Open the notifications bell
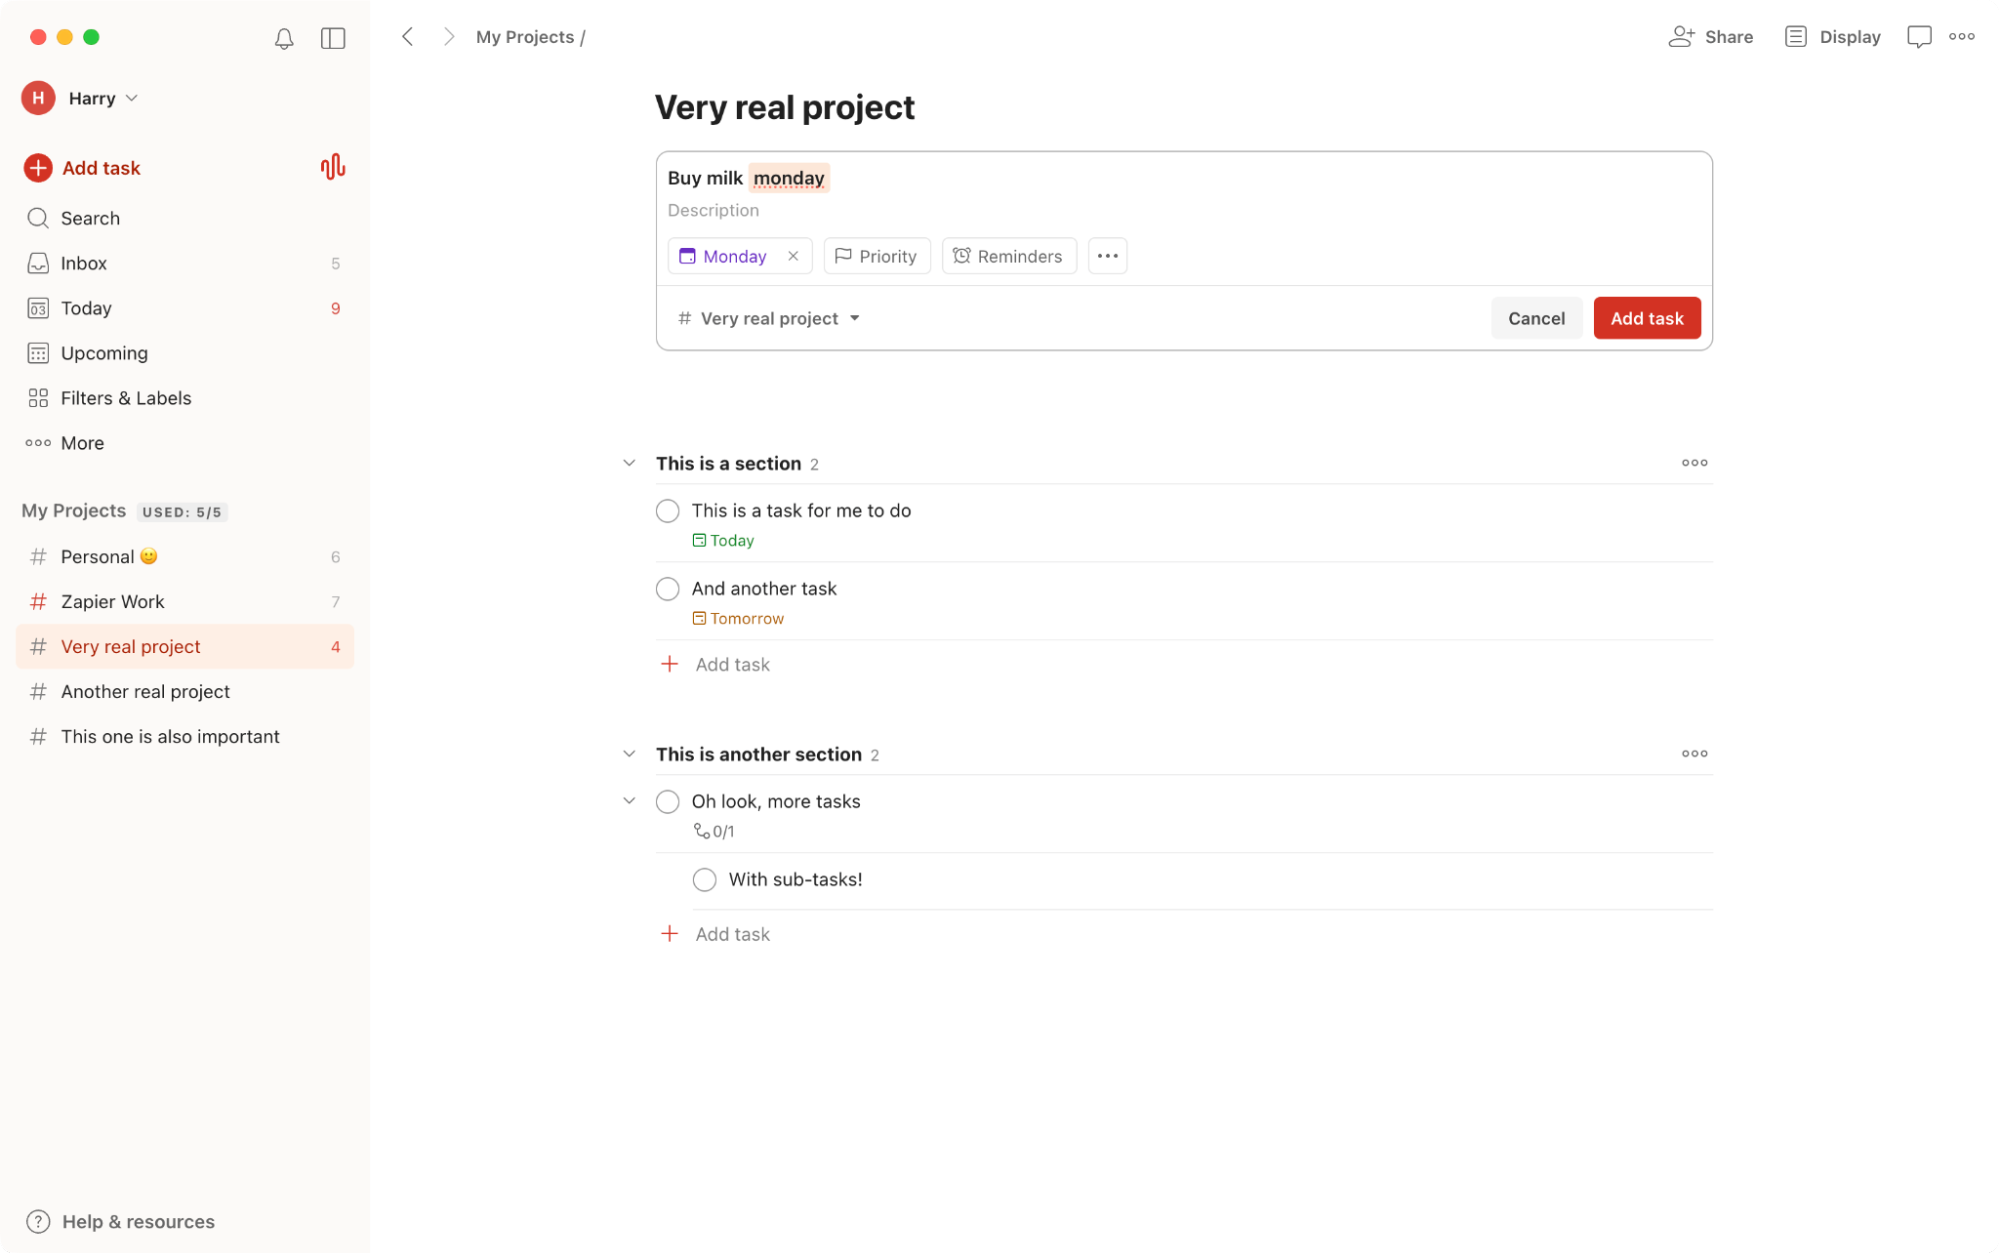This screenshot has height=1254, width=1999. point(283,37)
